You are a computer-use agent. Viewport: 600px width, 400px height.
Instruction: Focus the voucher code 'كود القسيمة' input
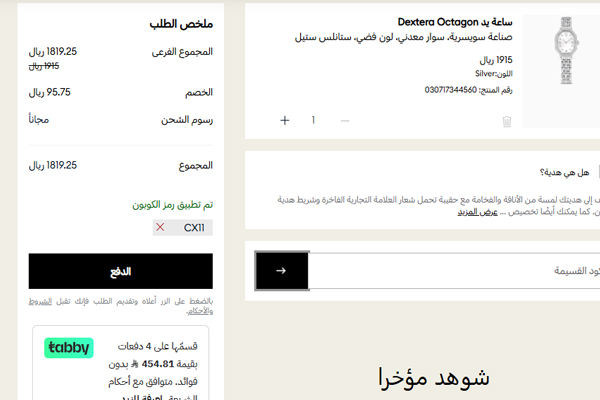click(450, 271)
